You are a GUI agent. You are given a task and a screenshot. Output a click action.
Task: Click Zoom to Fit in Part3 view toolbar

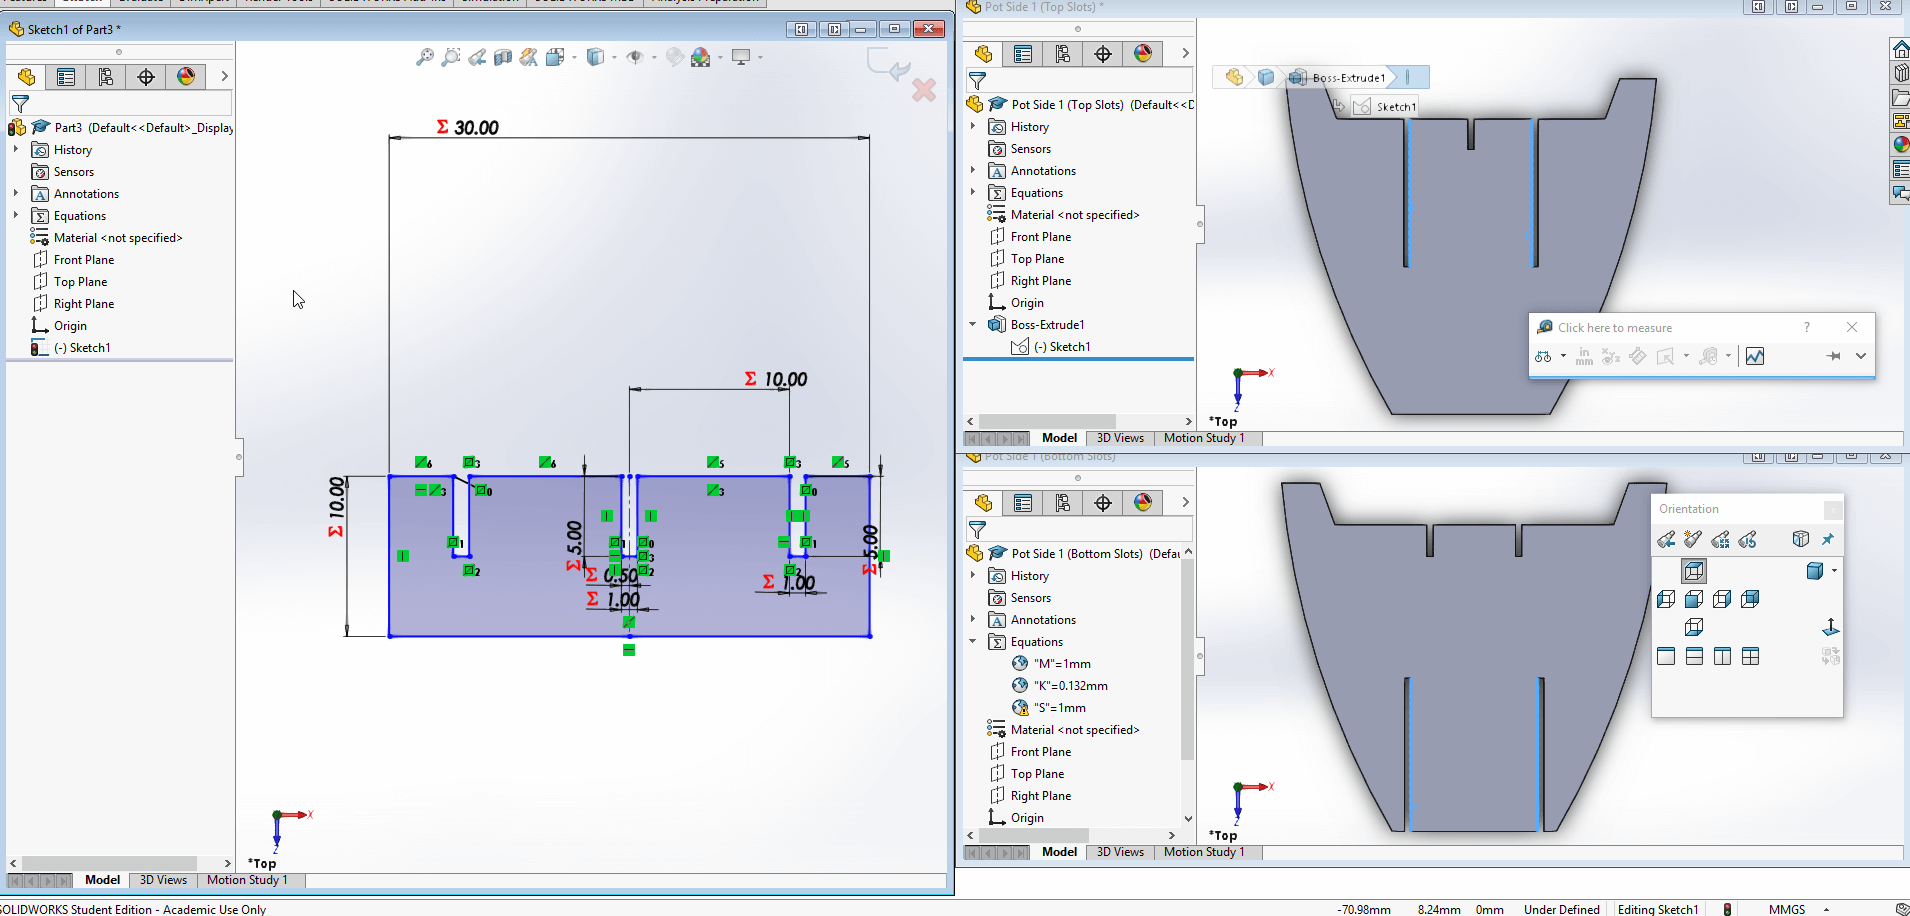point(425,57)
